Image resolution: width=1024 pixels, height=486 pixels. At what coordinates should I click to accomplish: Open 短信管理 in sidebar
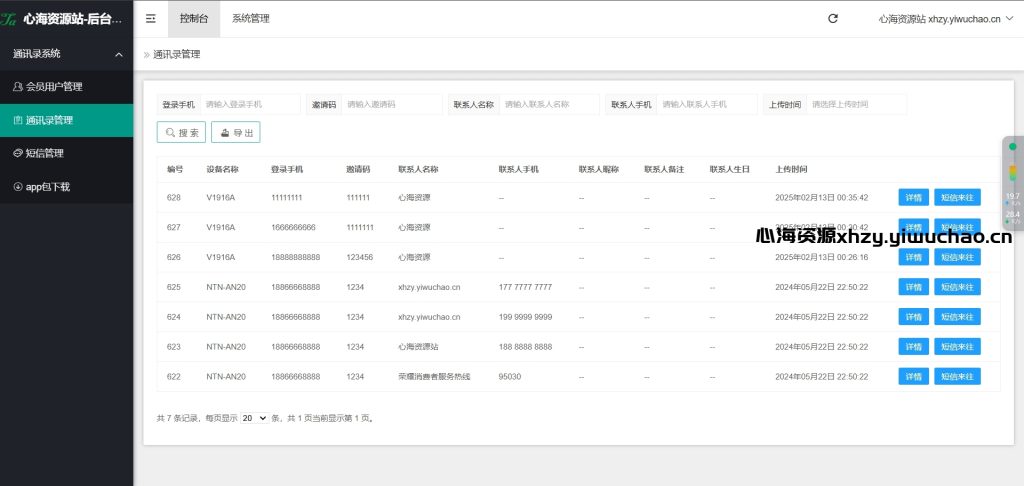[x=67, y=154]
